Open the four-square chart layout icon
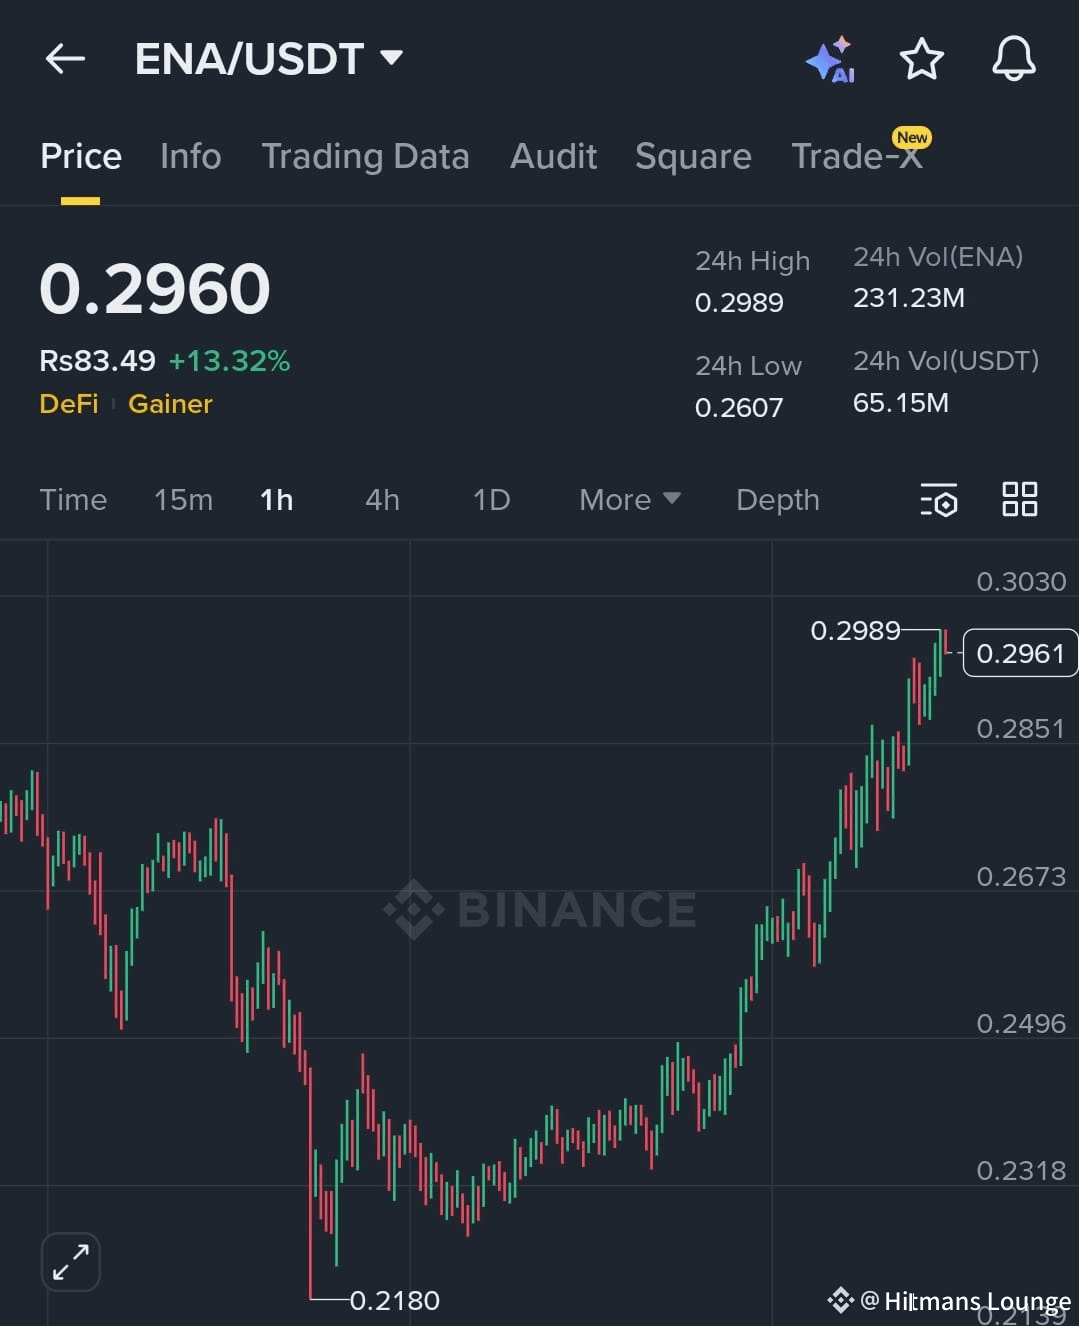 coord(1019,498)
